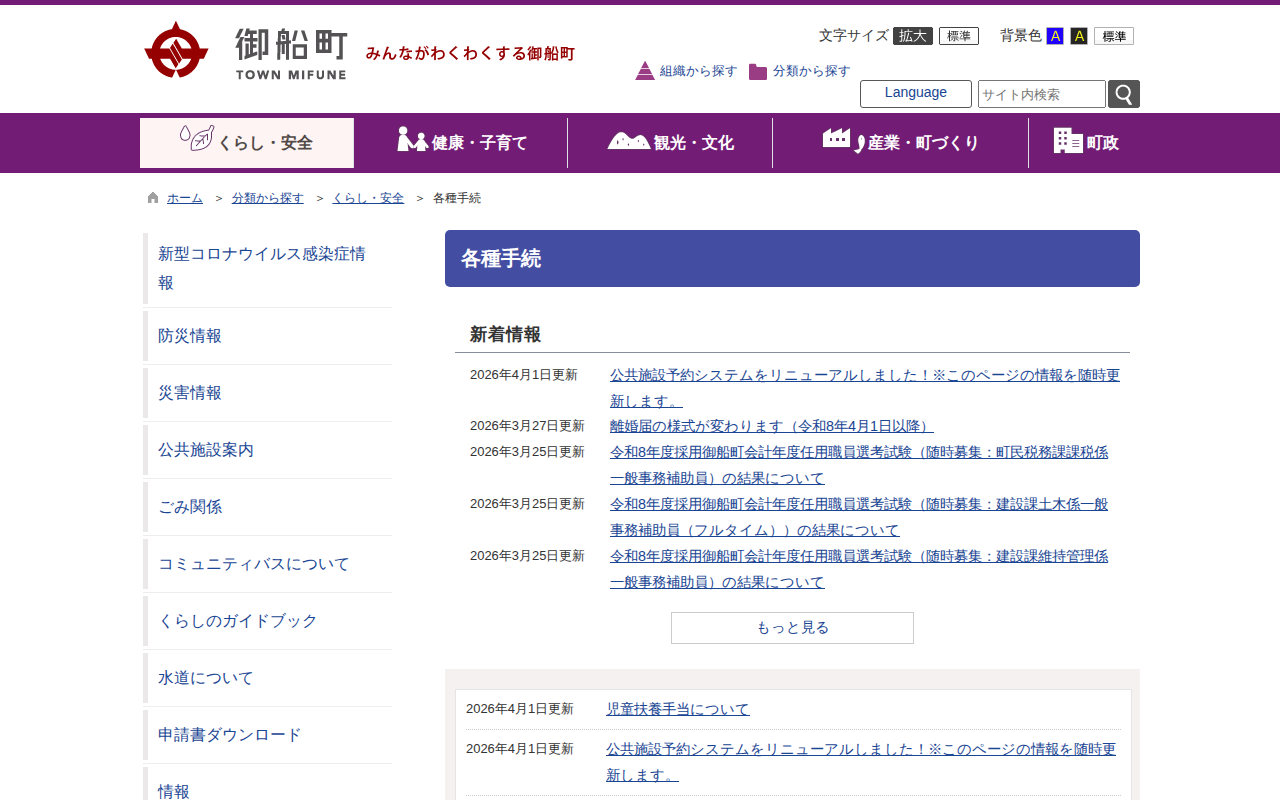Select black background color swatch
1280x800 pixels.
point(1079,36)
